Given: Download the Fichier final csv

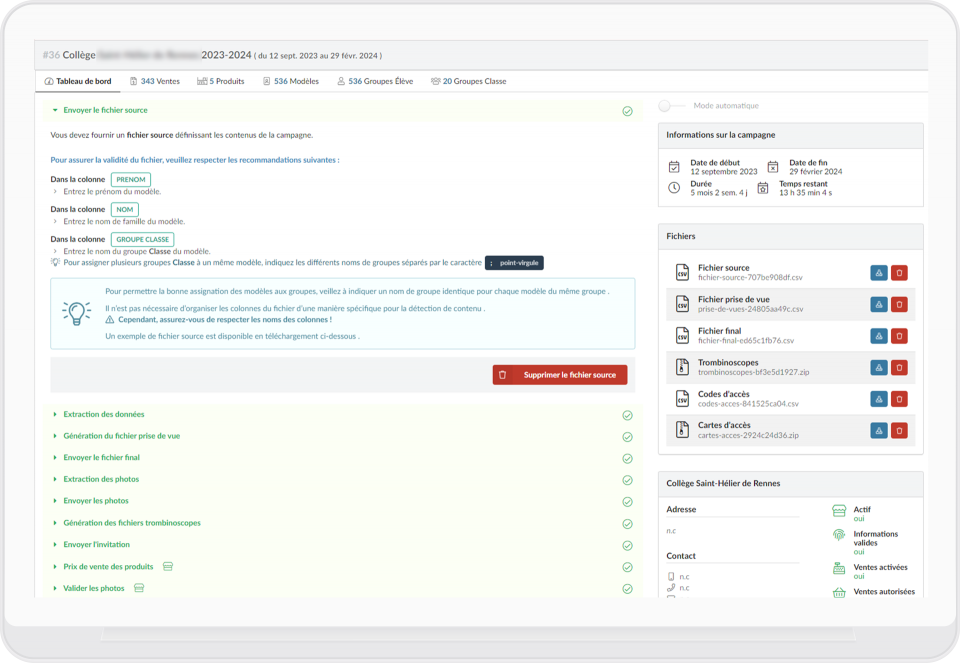Looking at the screenshot, I should [879, 336].
